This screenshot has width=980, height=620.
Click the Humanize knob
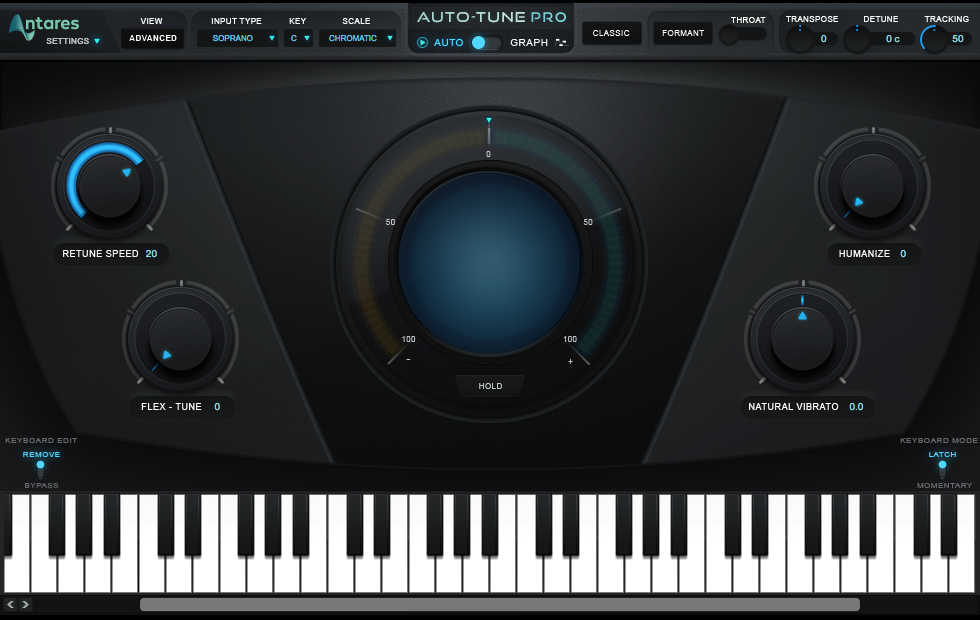point(872,184)
